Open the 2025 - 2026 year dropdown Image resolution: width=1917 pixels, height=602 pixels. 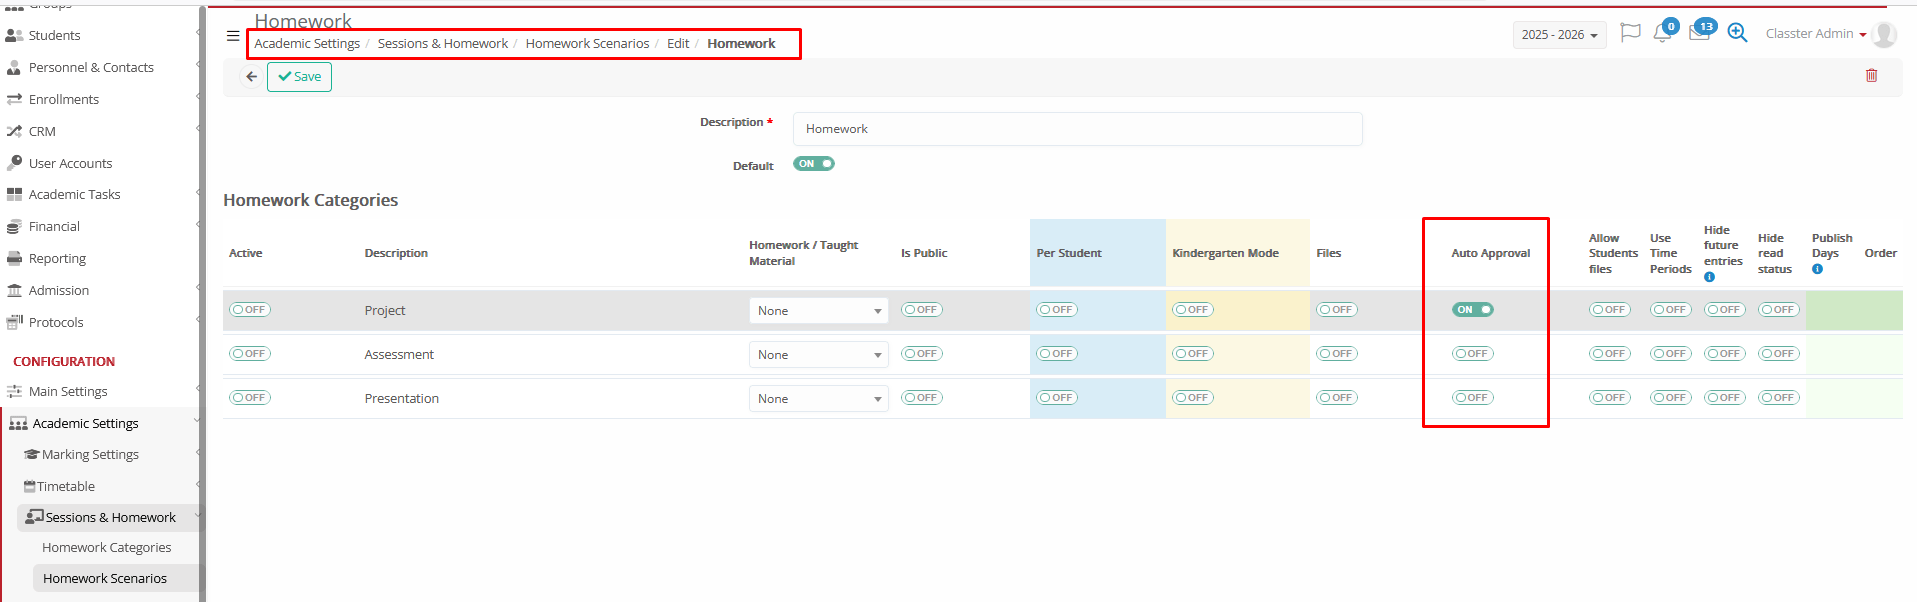pos(1559,35)
